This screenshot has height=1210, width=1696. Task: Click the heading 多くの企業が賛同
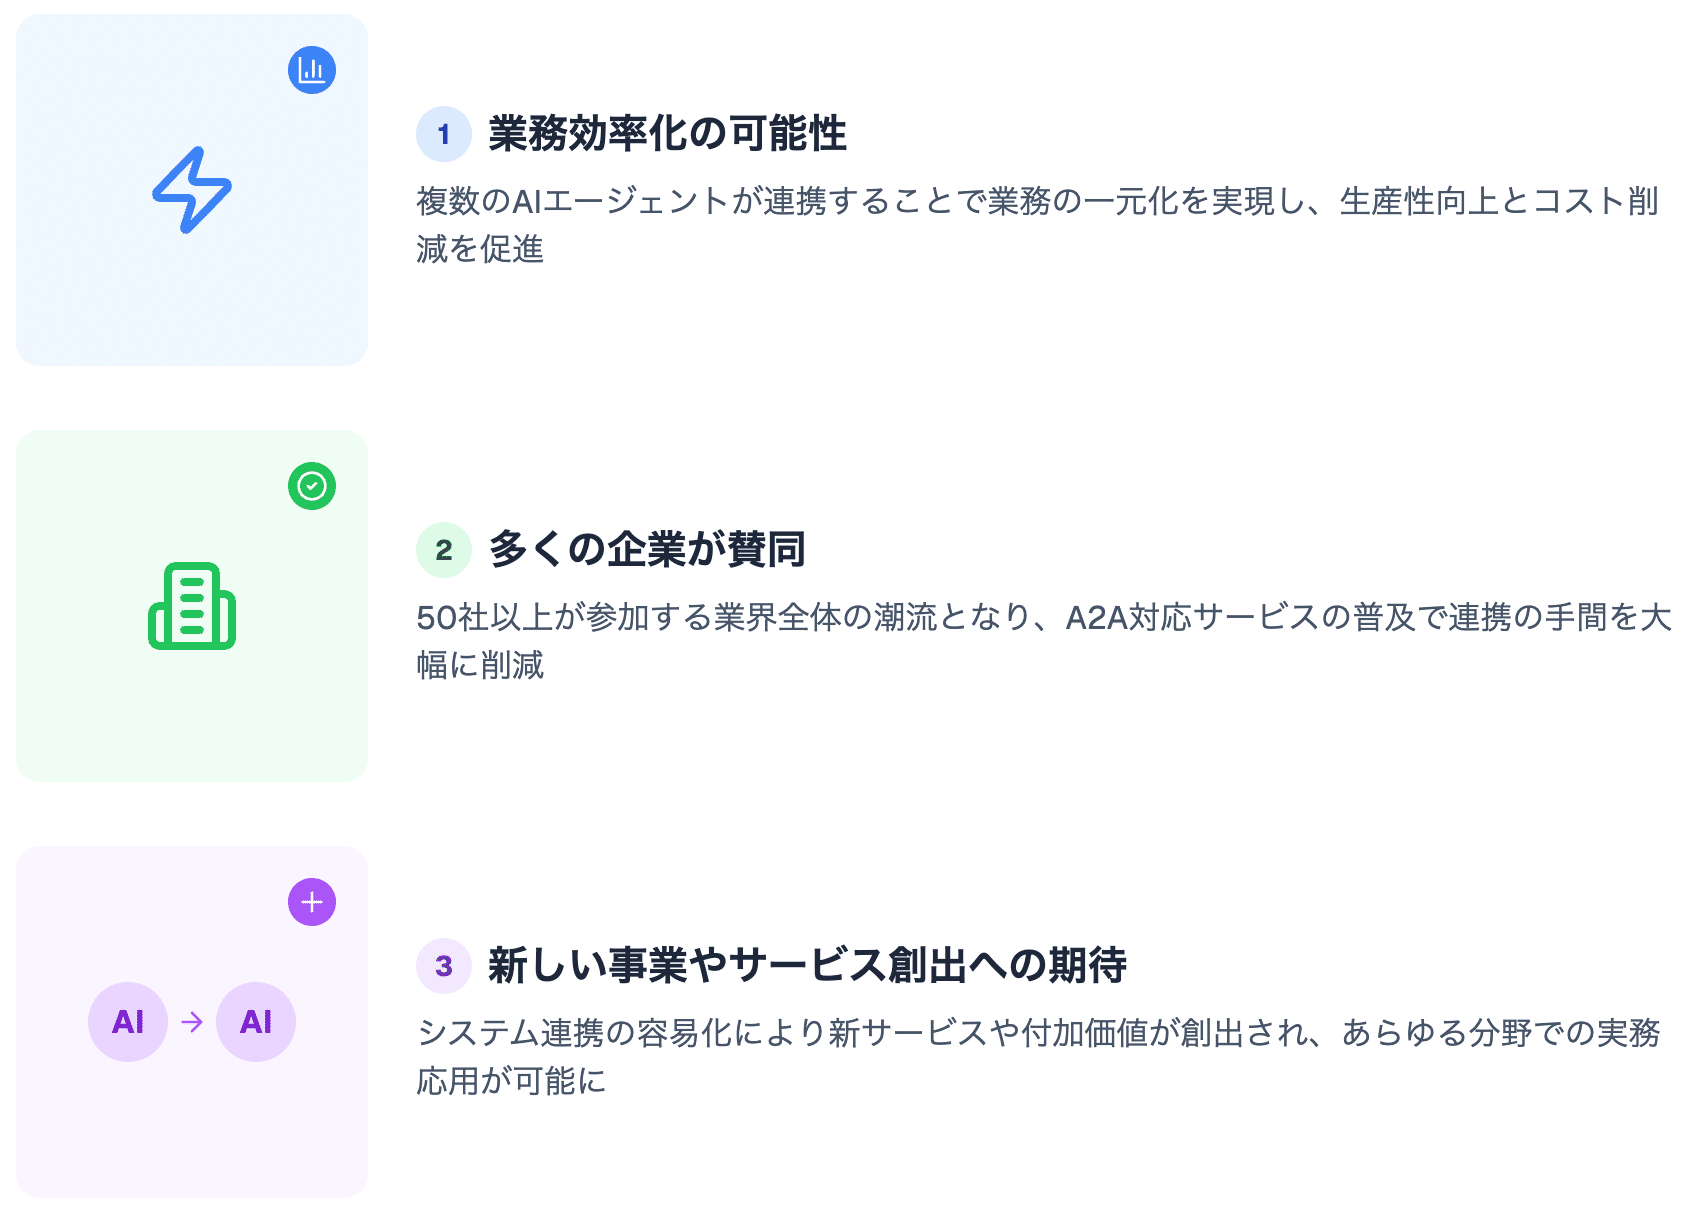pyautogui.click(x=647, y=550)
